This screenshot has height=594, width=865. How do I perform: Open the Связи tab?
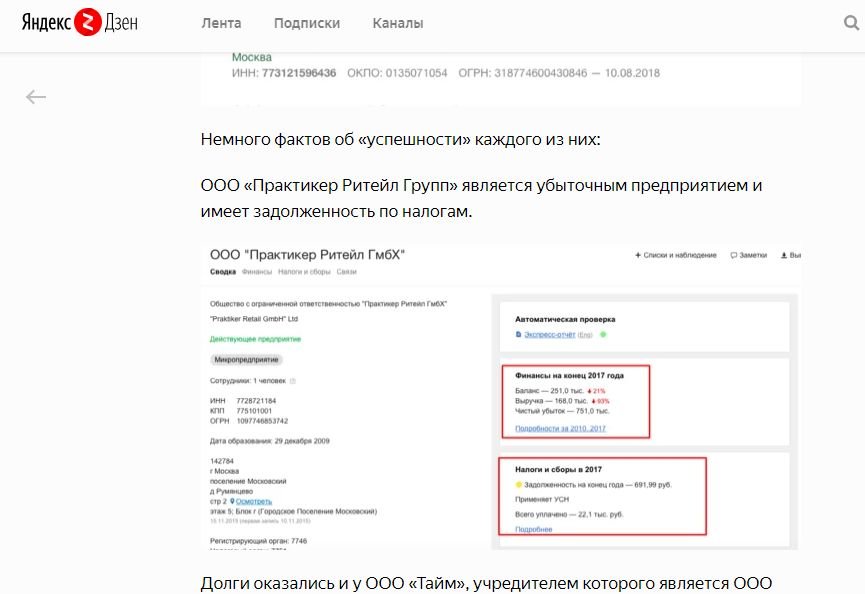click(347, 272)
